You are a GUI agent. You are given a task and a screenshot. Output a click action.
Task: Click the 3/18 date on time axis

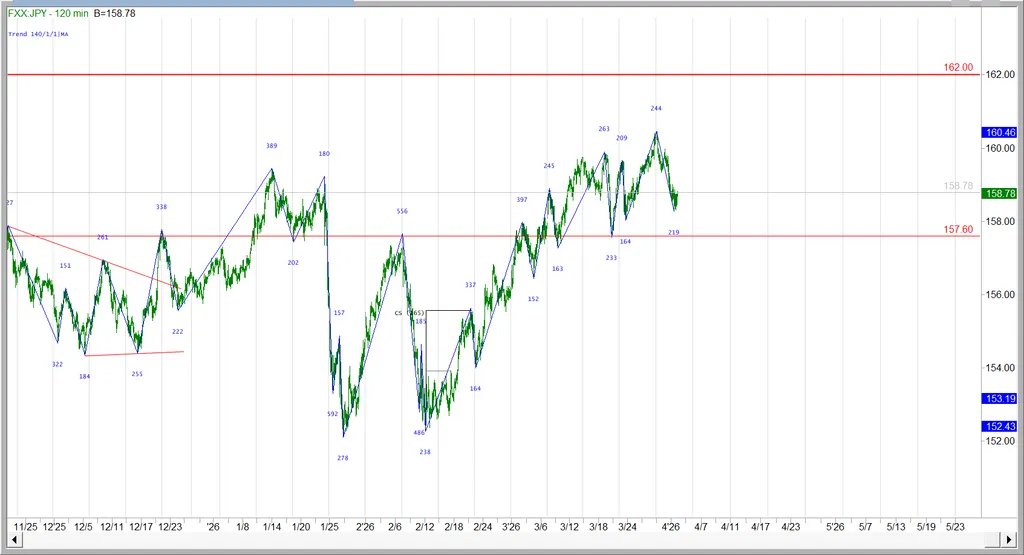(x=599, y=526)
